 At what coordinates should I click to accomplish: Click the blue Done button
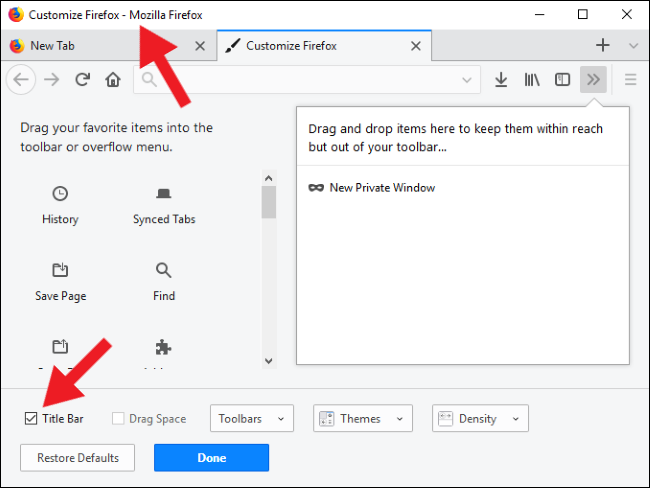coord(211,458)
